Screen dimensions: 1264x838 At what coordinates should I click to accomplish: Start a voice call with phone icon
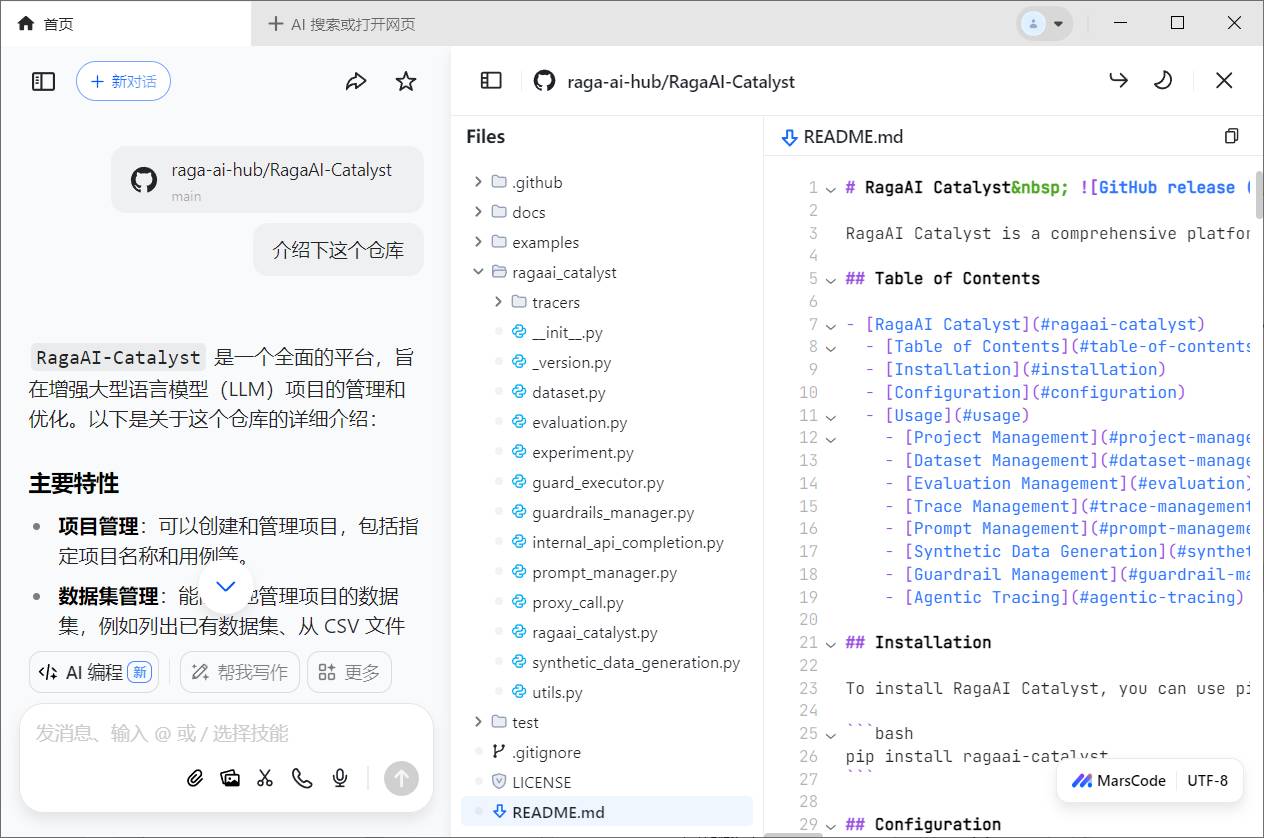302,778
